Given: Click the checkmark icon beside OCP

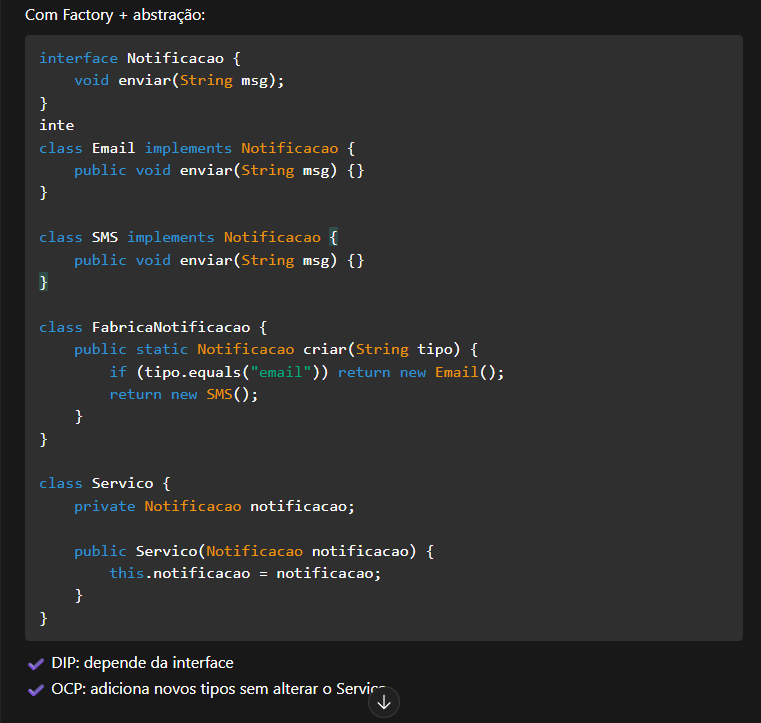Looking at the screenshot, I should [x=36, y=689].
